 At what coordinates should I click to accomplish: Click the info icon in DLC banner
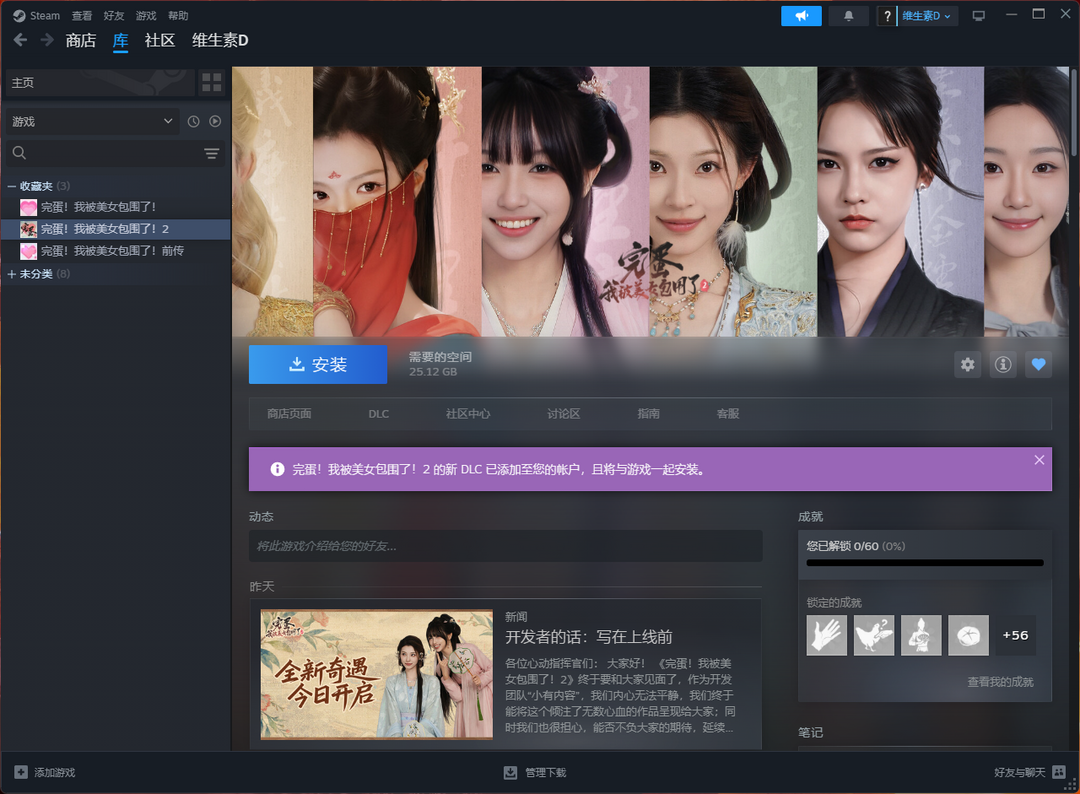[278, 469]
